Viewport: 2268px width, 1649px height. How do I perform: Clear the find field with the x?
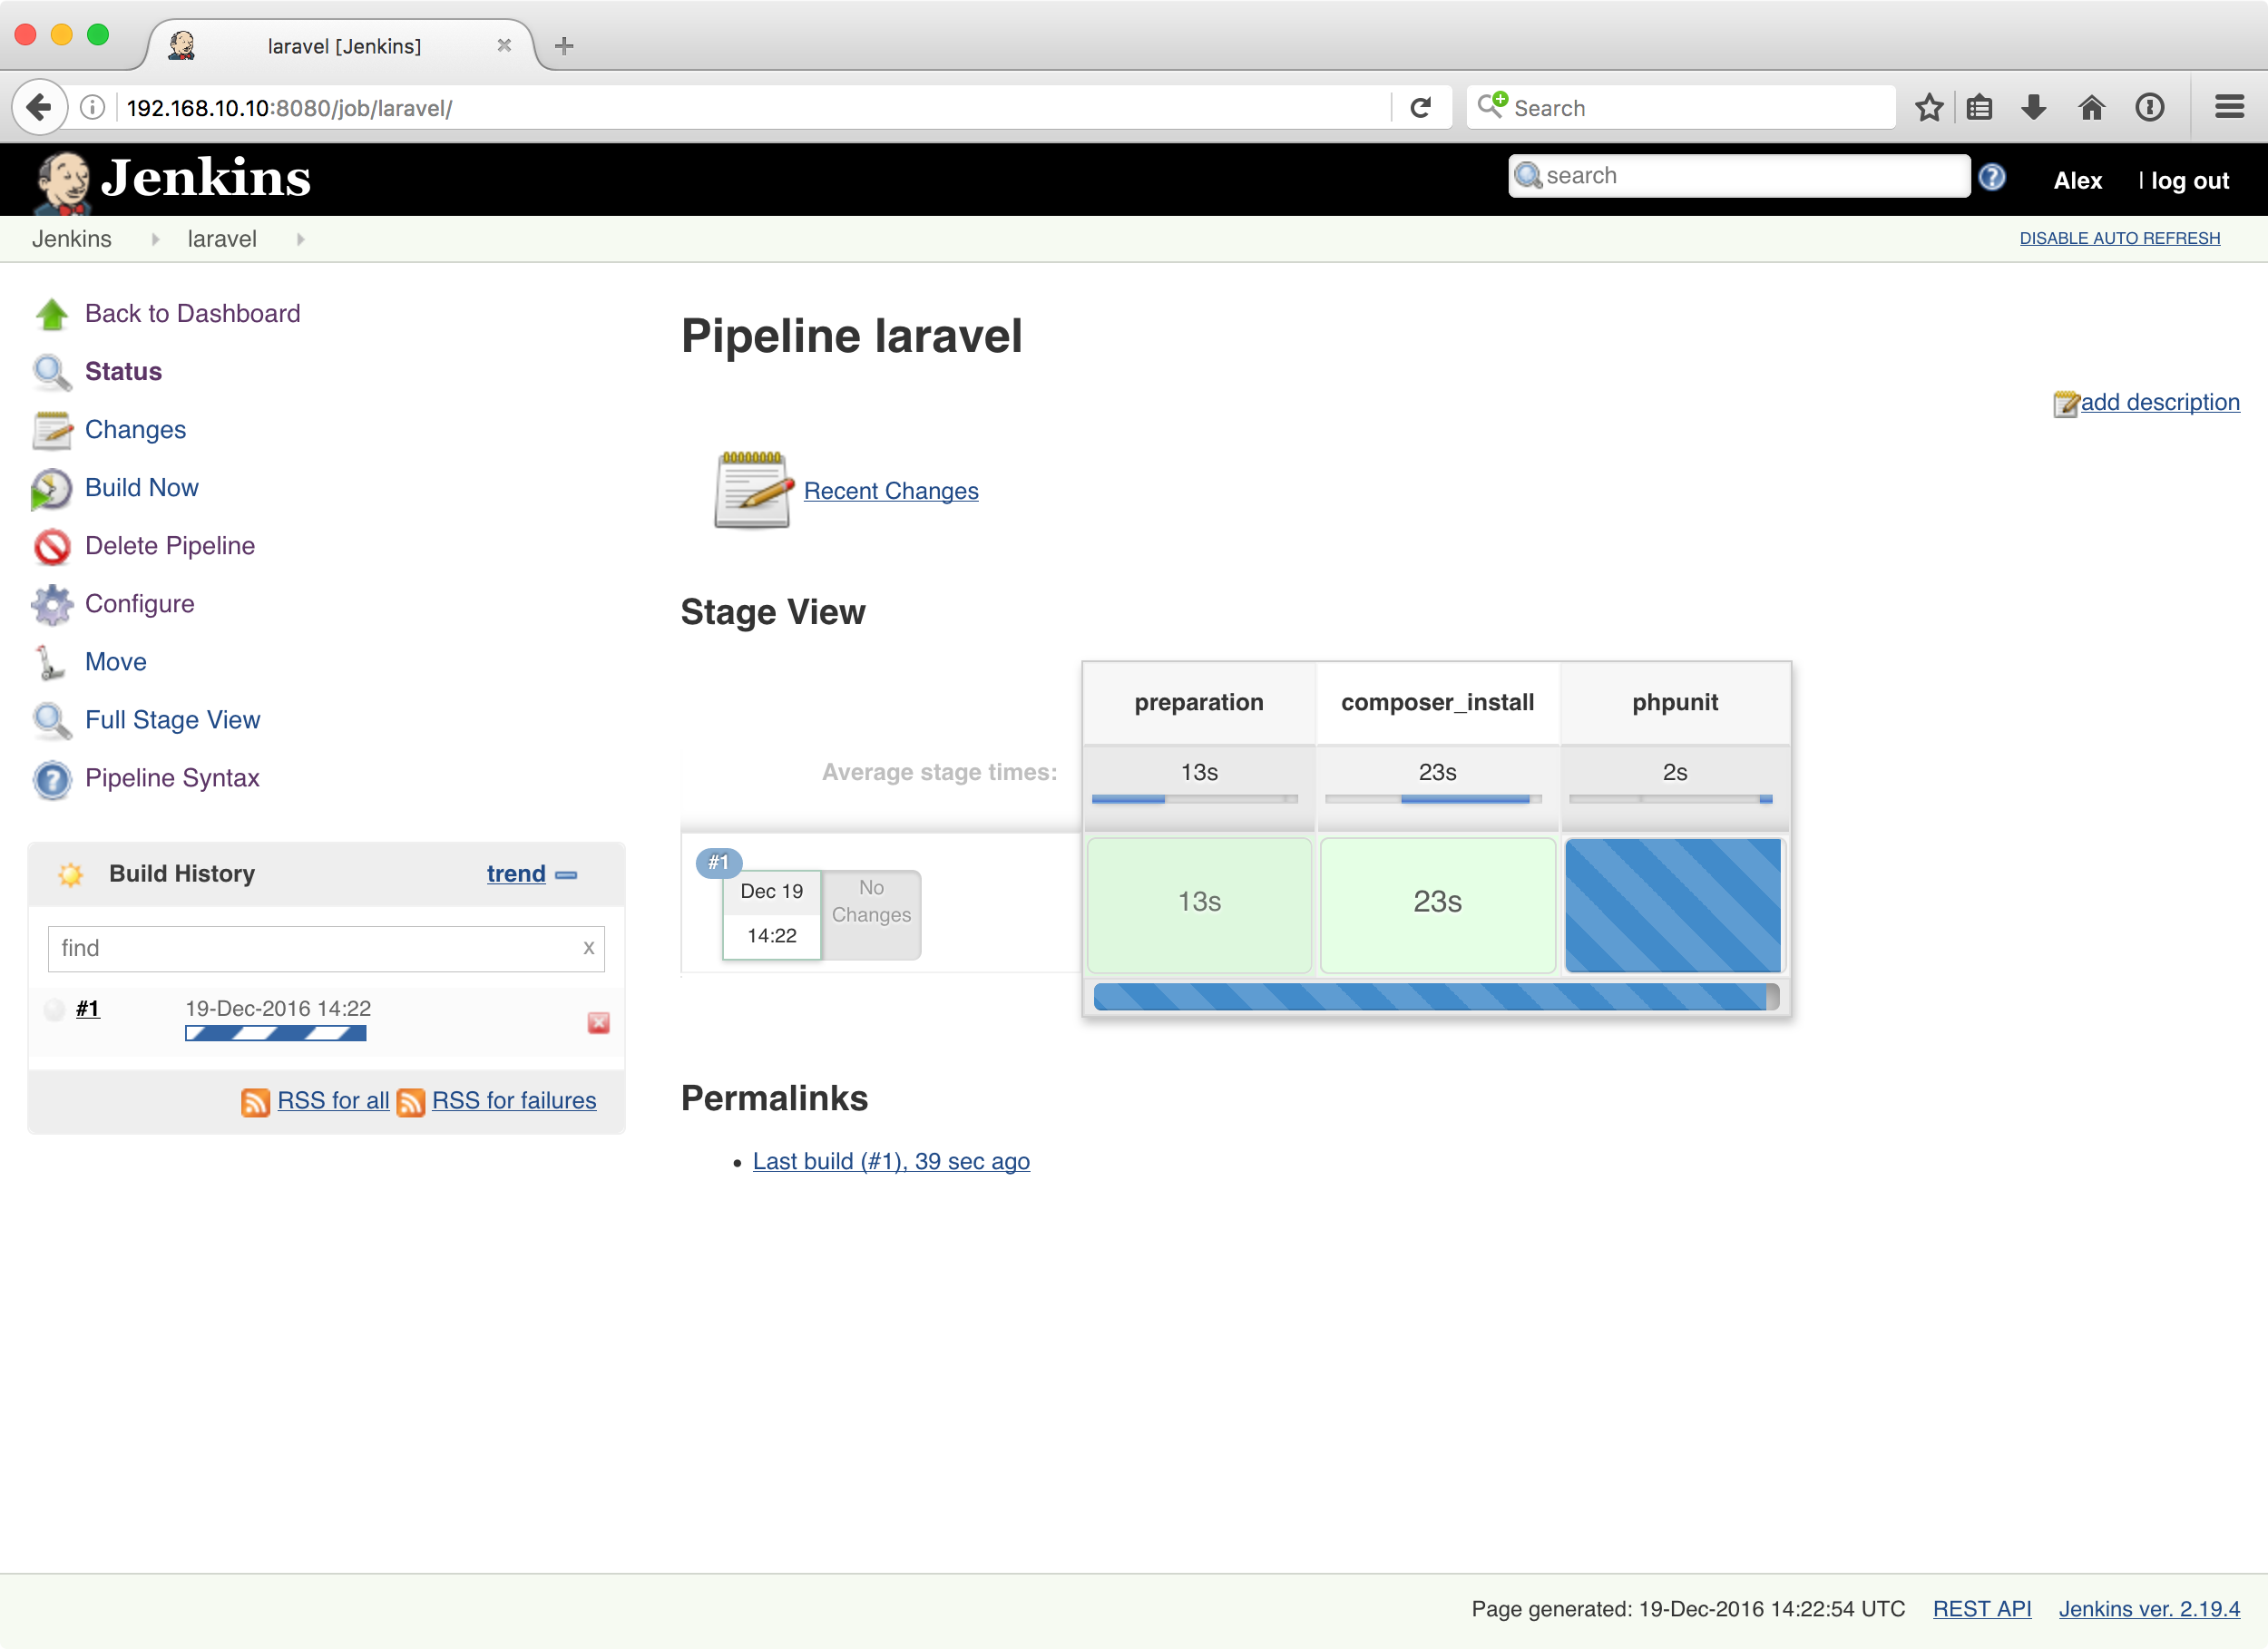click(588, 948)
